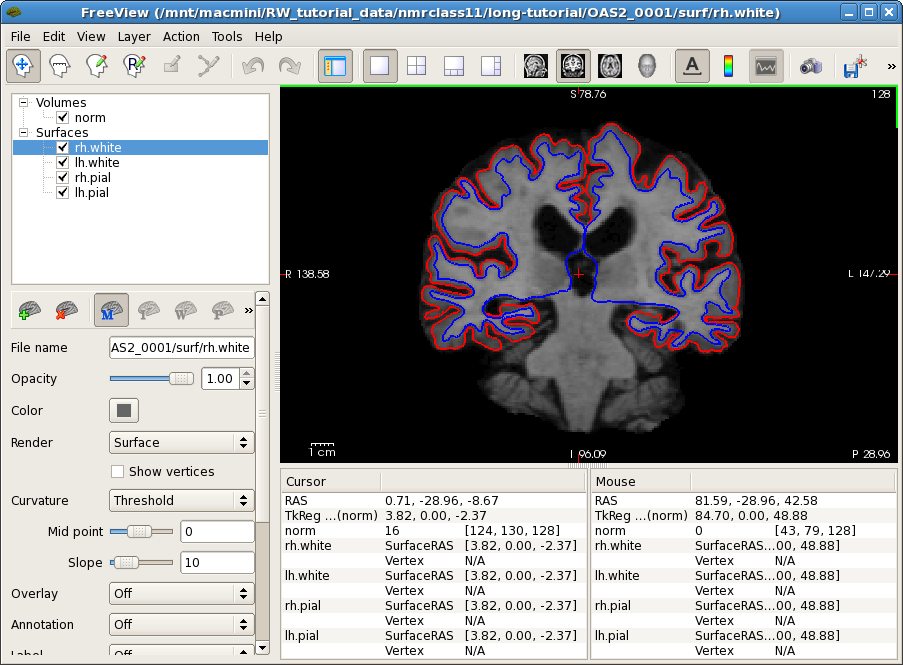Switch to 3D head view

coord(647,66)
